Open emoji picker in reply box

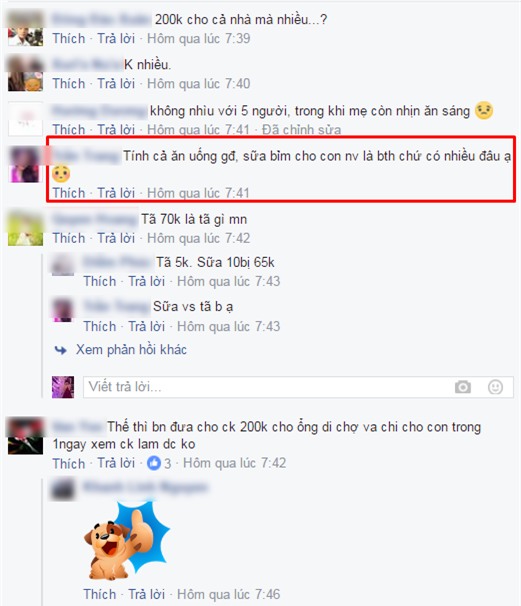pyautogui.click(x=495, y=386)
